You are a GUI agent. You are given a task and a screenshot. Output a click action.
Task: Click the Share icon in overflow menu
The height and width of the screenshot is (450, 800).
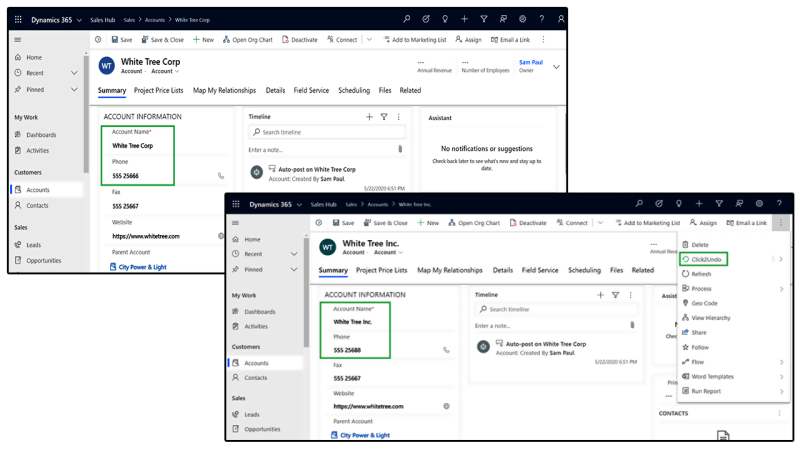pyautogui.click(x=685, y=332)
